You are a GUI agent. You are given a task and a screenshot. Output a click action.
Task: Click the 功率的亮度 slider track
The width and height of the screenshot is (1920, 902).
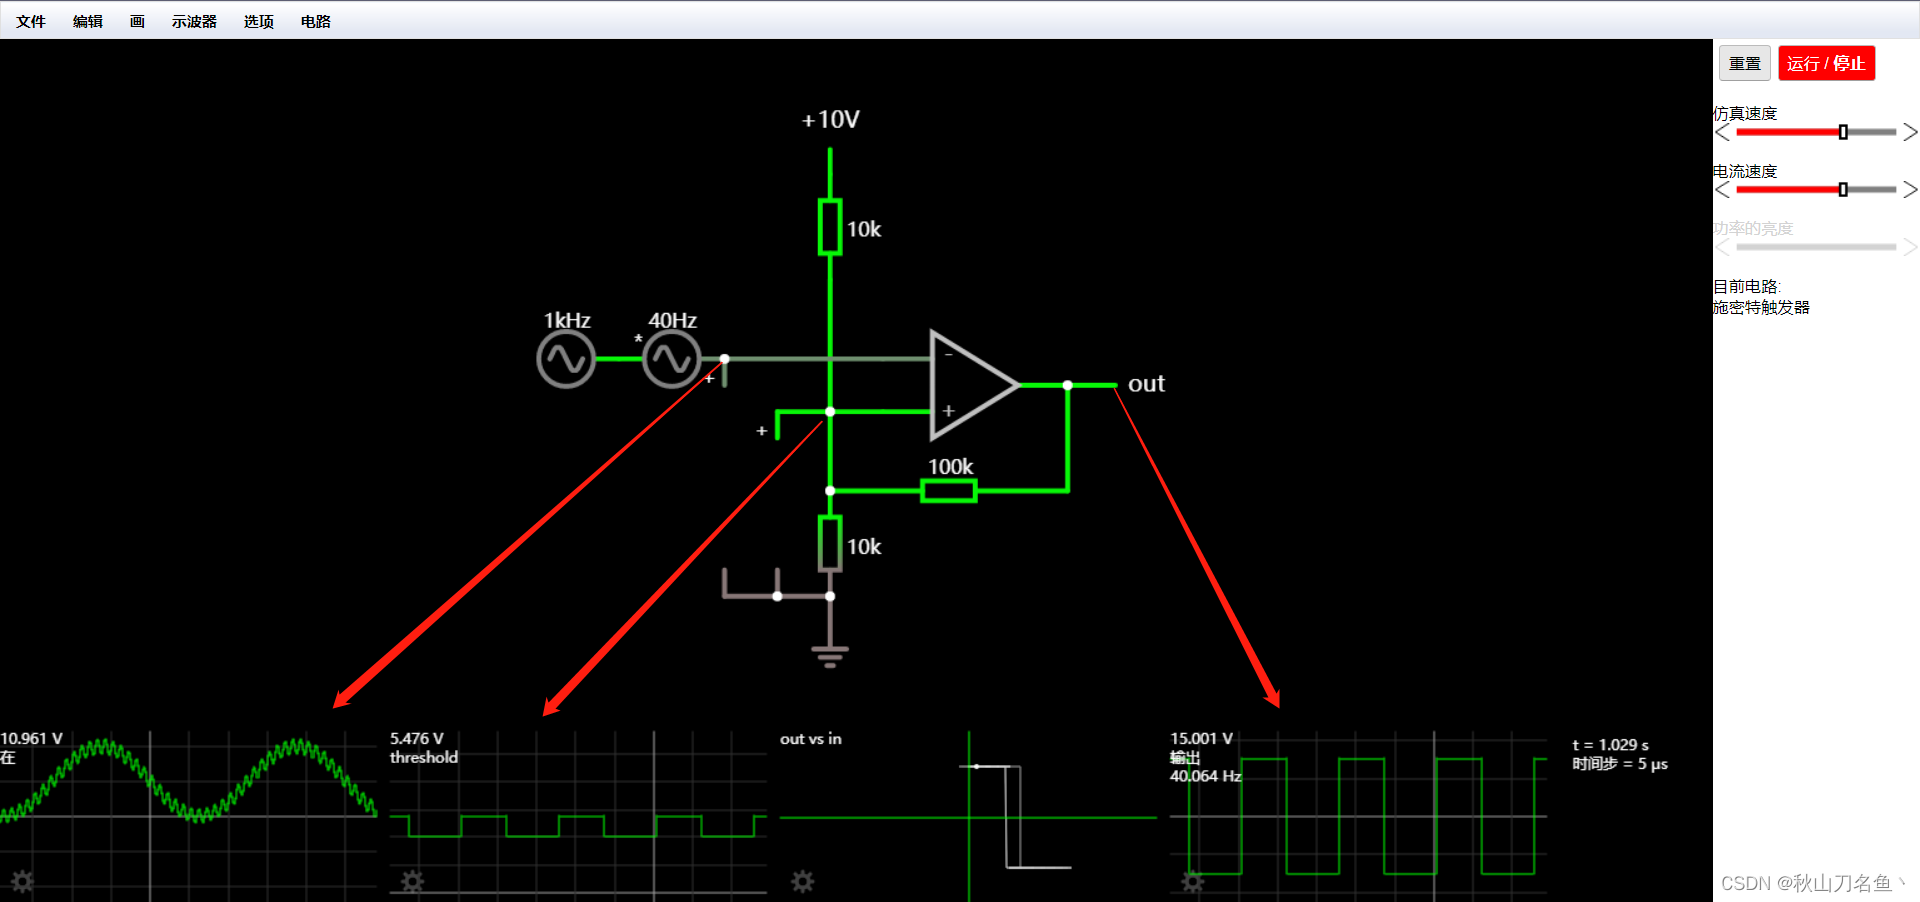(x=1816, y=247)
